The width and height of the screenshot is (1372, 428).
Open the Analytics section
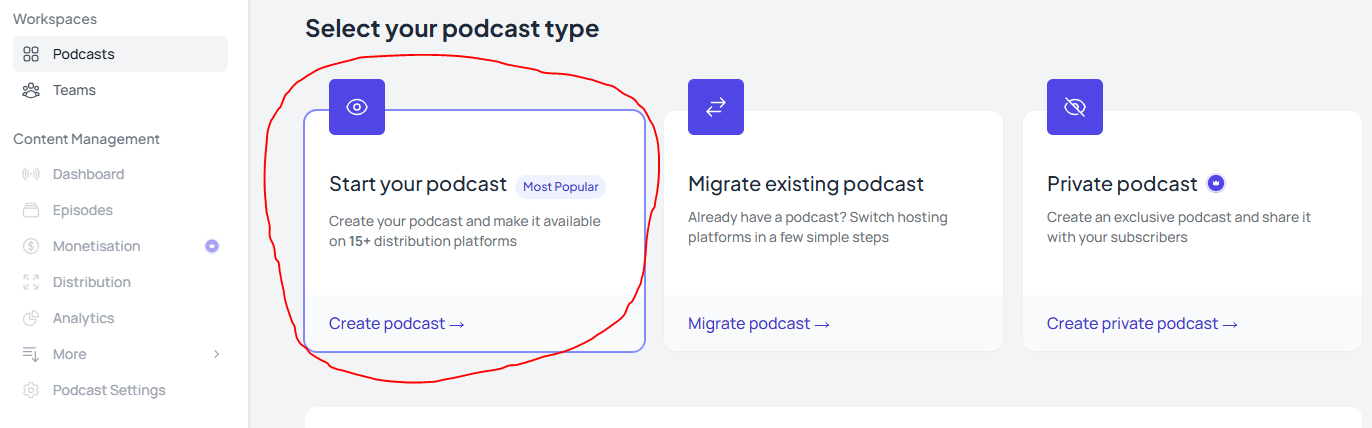(120, 318)
